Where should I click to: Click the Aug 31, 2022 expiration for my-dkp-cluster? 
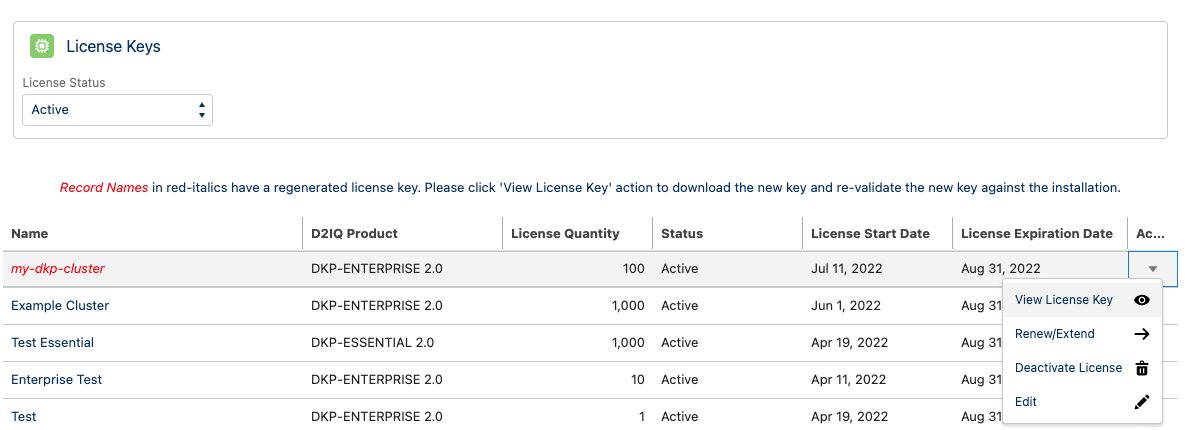(x=1000, y=269)
